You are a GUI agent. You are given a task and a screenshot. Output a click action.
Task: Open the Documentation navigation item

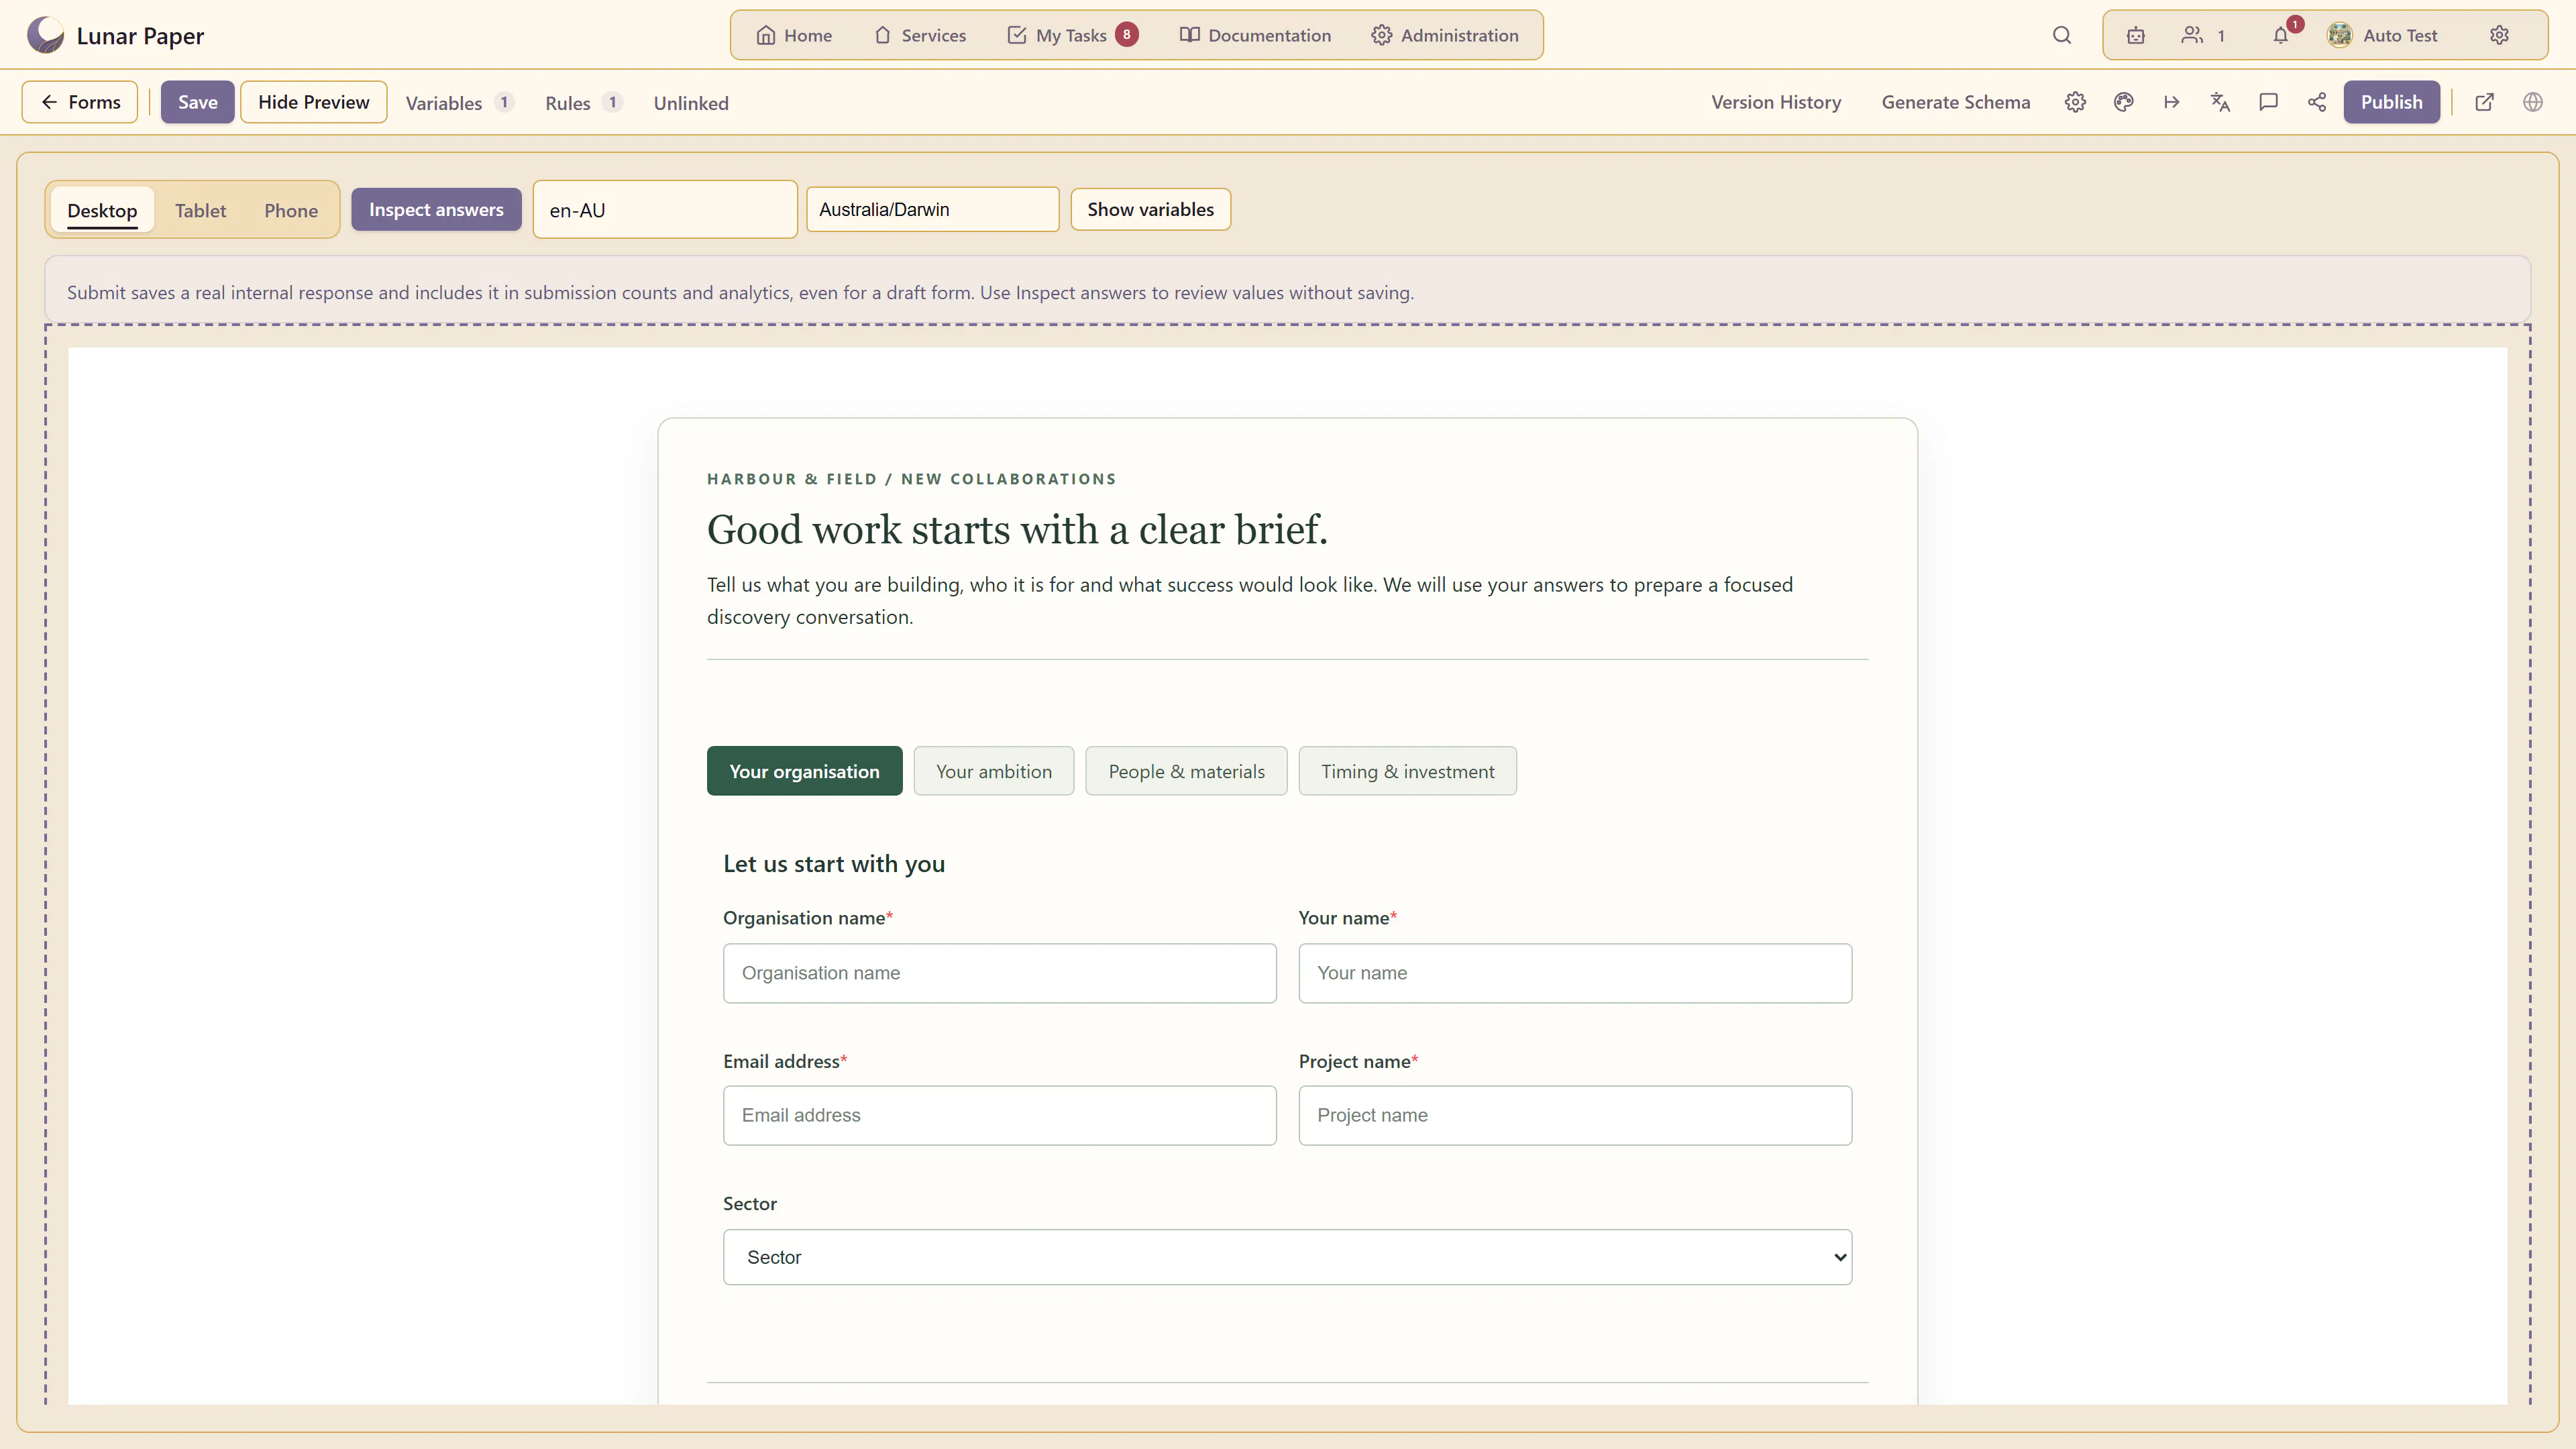point(1255,35)
